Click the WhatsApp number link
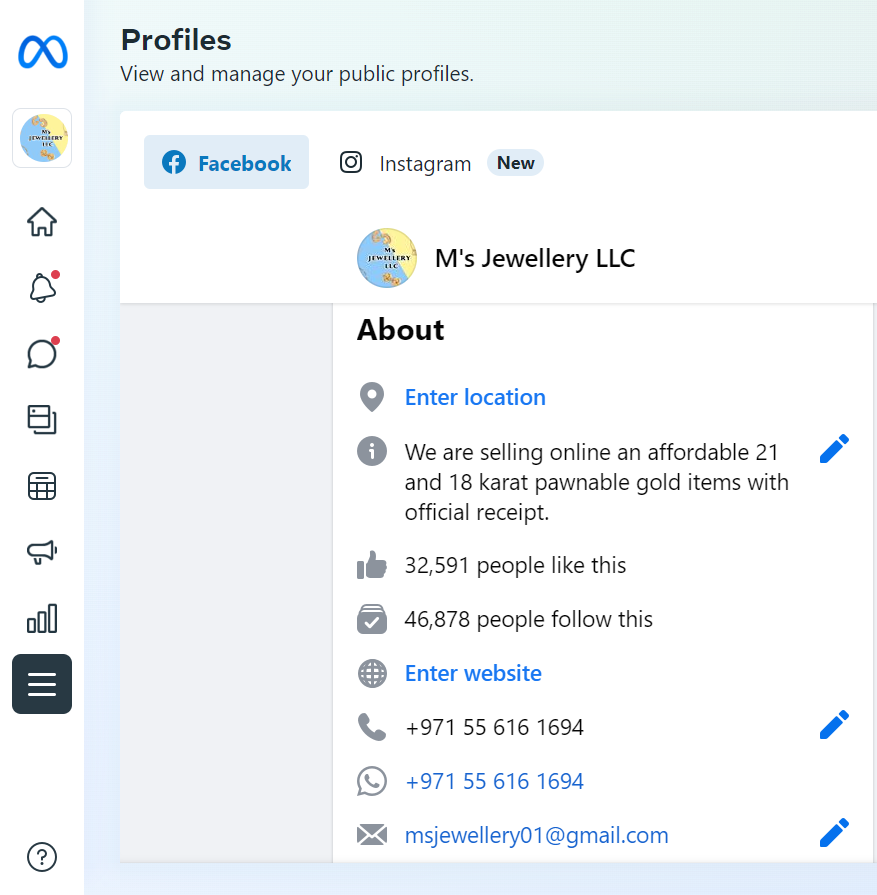This screenshot has width=877, height=895. [494, 781]
